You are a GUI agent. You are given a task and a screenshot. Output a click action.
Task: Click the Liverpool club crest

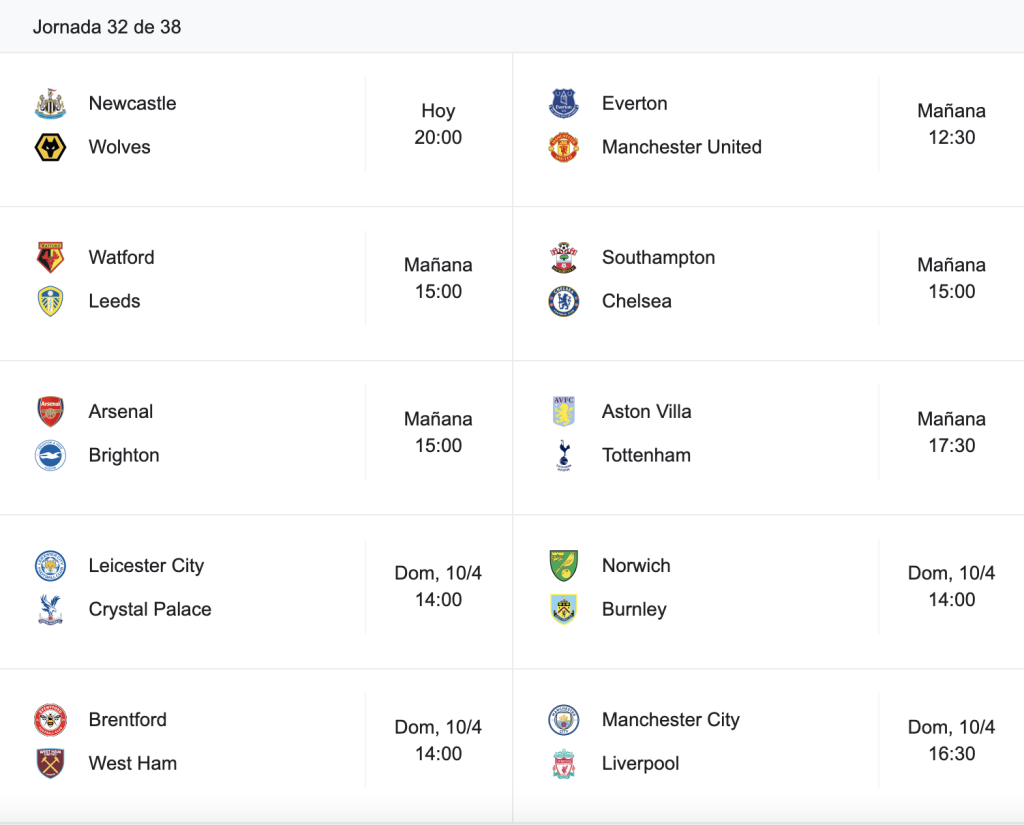[564, 764]
